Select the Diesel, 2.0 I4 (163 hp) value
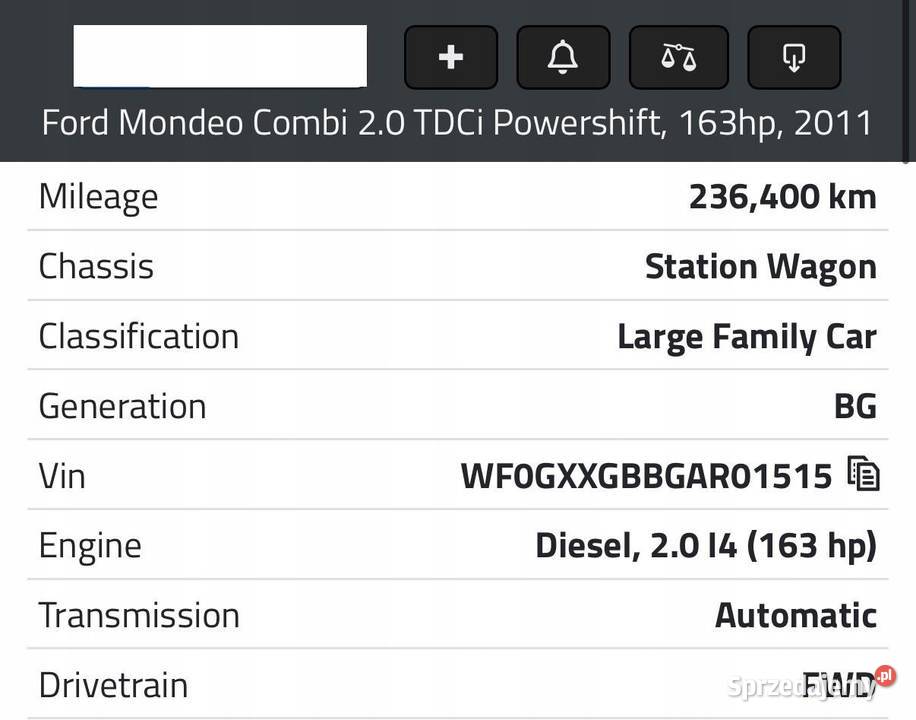 (x=706, y=546)
